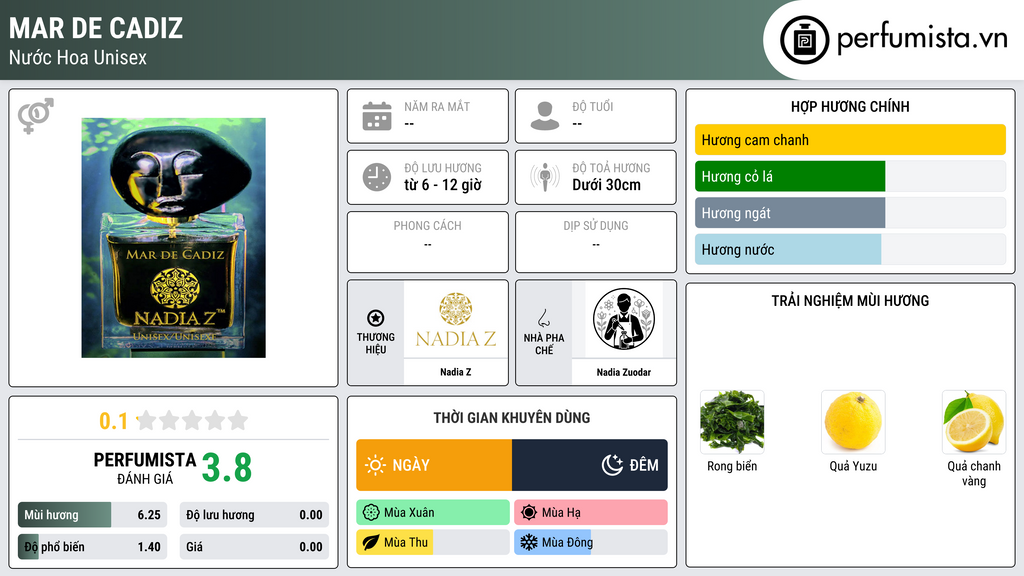Click the Quả chanh vàng caption

click(974, 473)
